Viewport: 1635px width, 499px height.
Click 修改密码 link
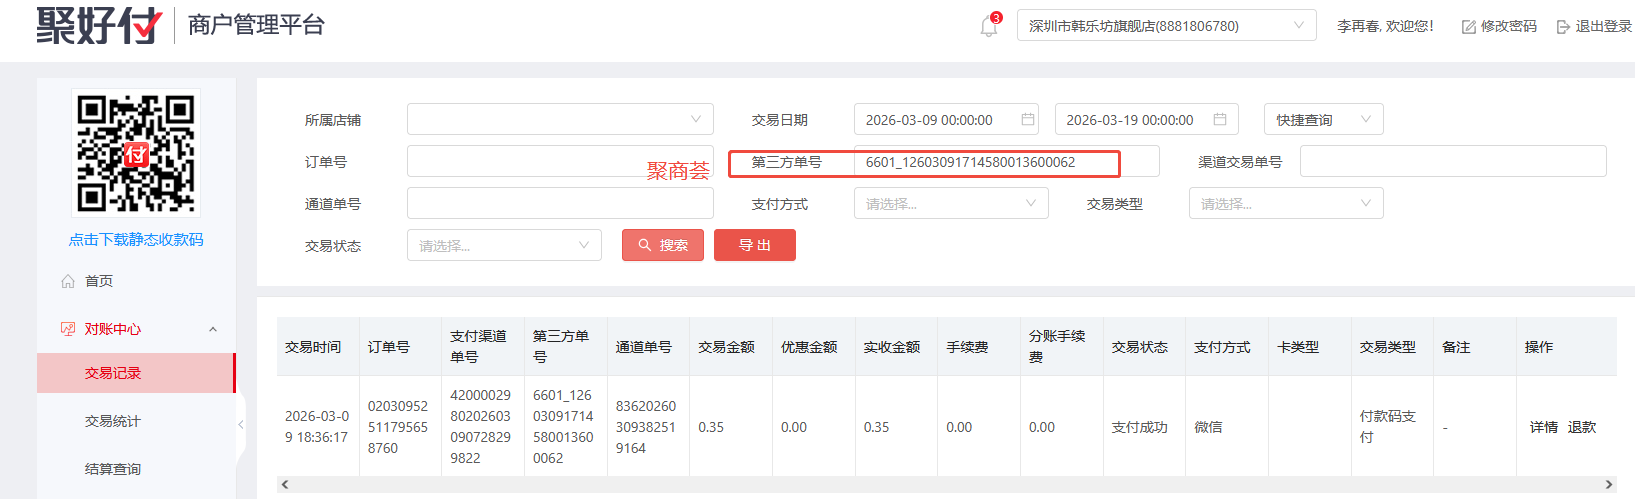point(1508,26)
